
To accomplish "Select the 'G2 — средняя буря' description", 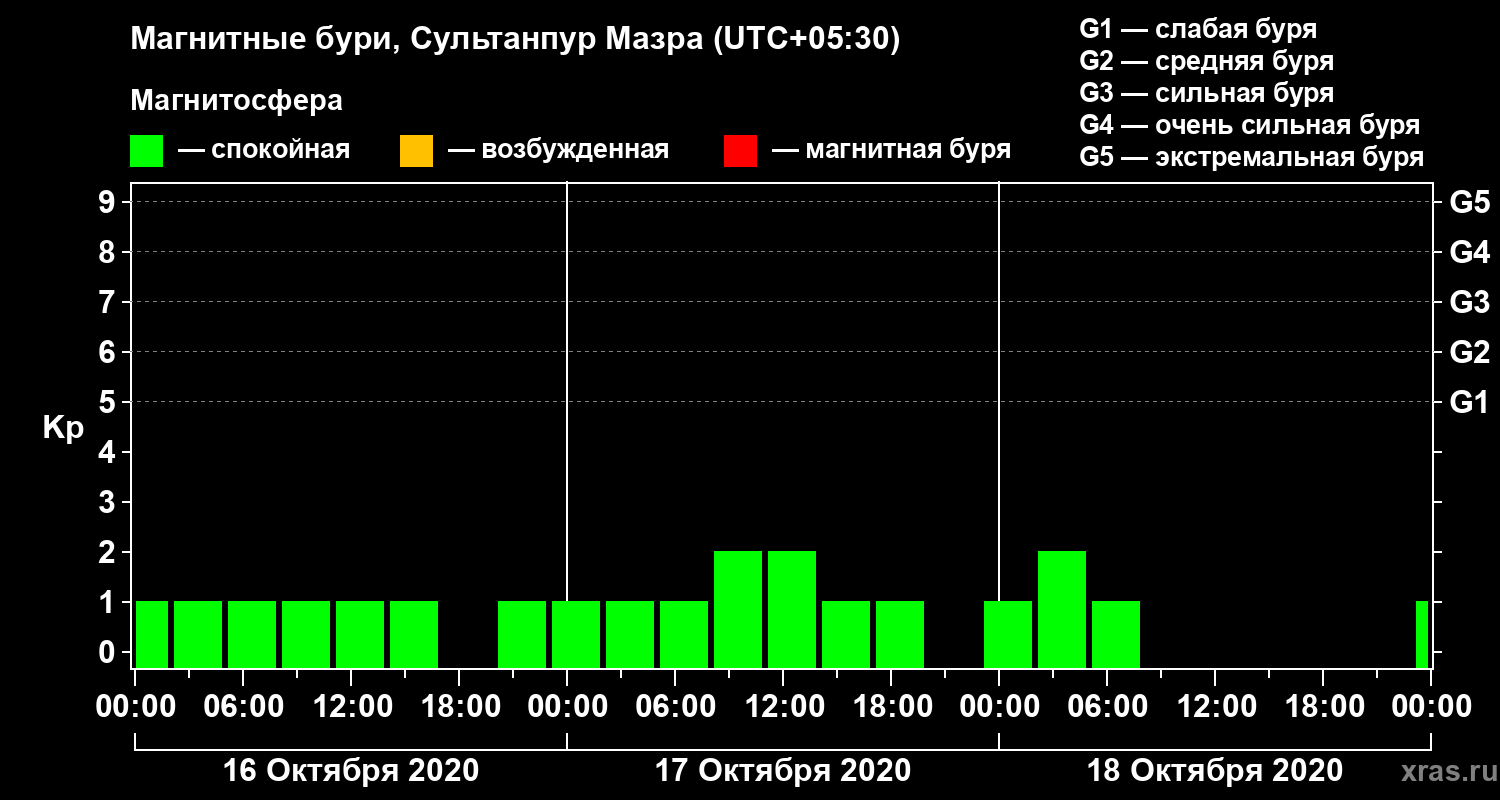I will point(1207,60).
